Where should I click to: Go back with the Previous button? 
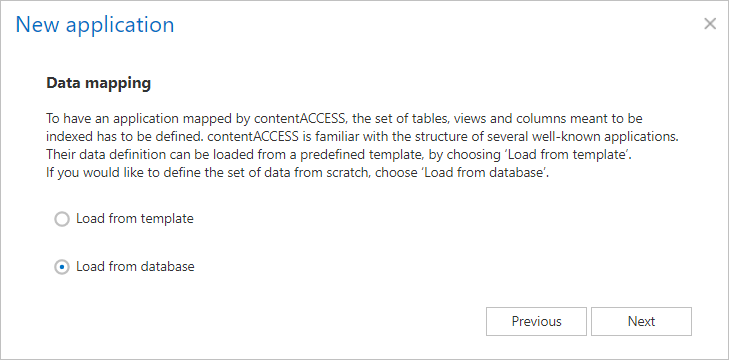[x=537, y=321]
